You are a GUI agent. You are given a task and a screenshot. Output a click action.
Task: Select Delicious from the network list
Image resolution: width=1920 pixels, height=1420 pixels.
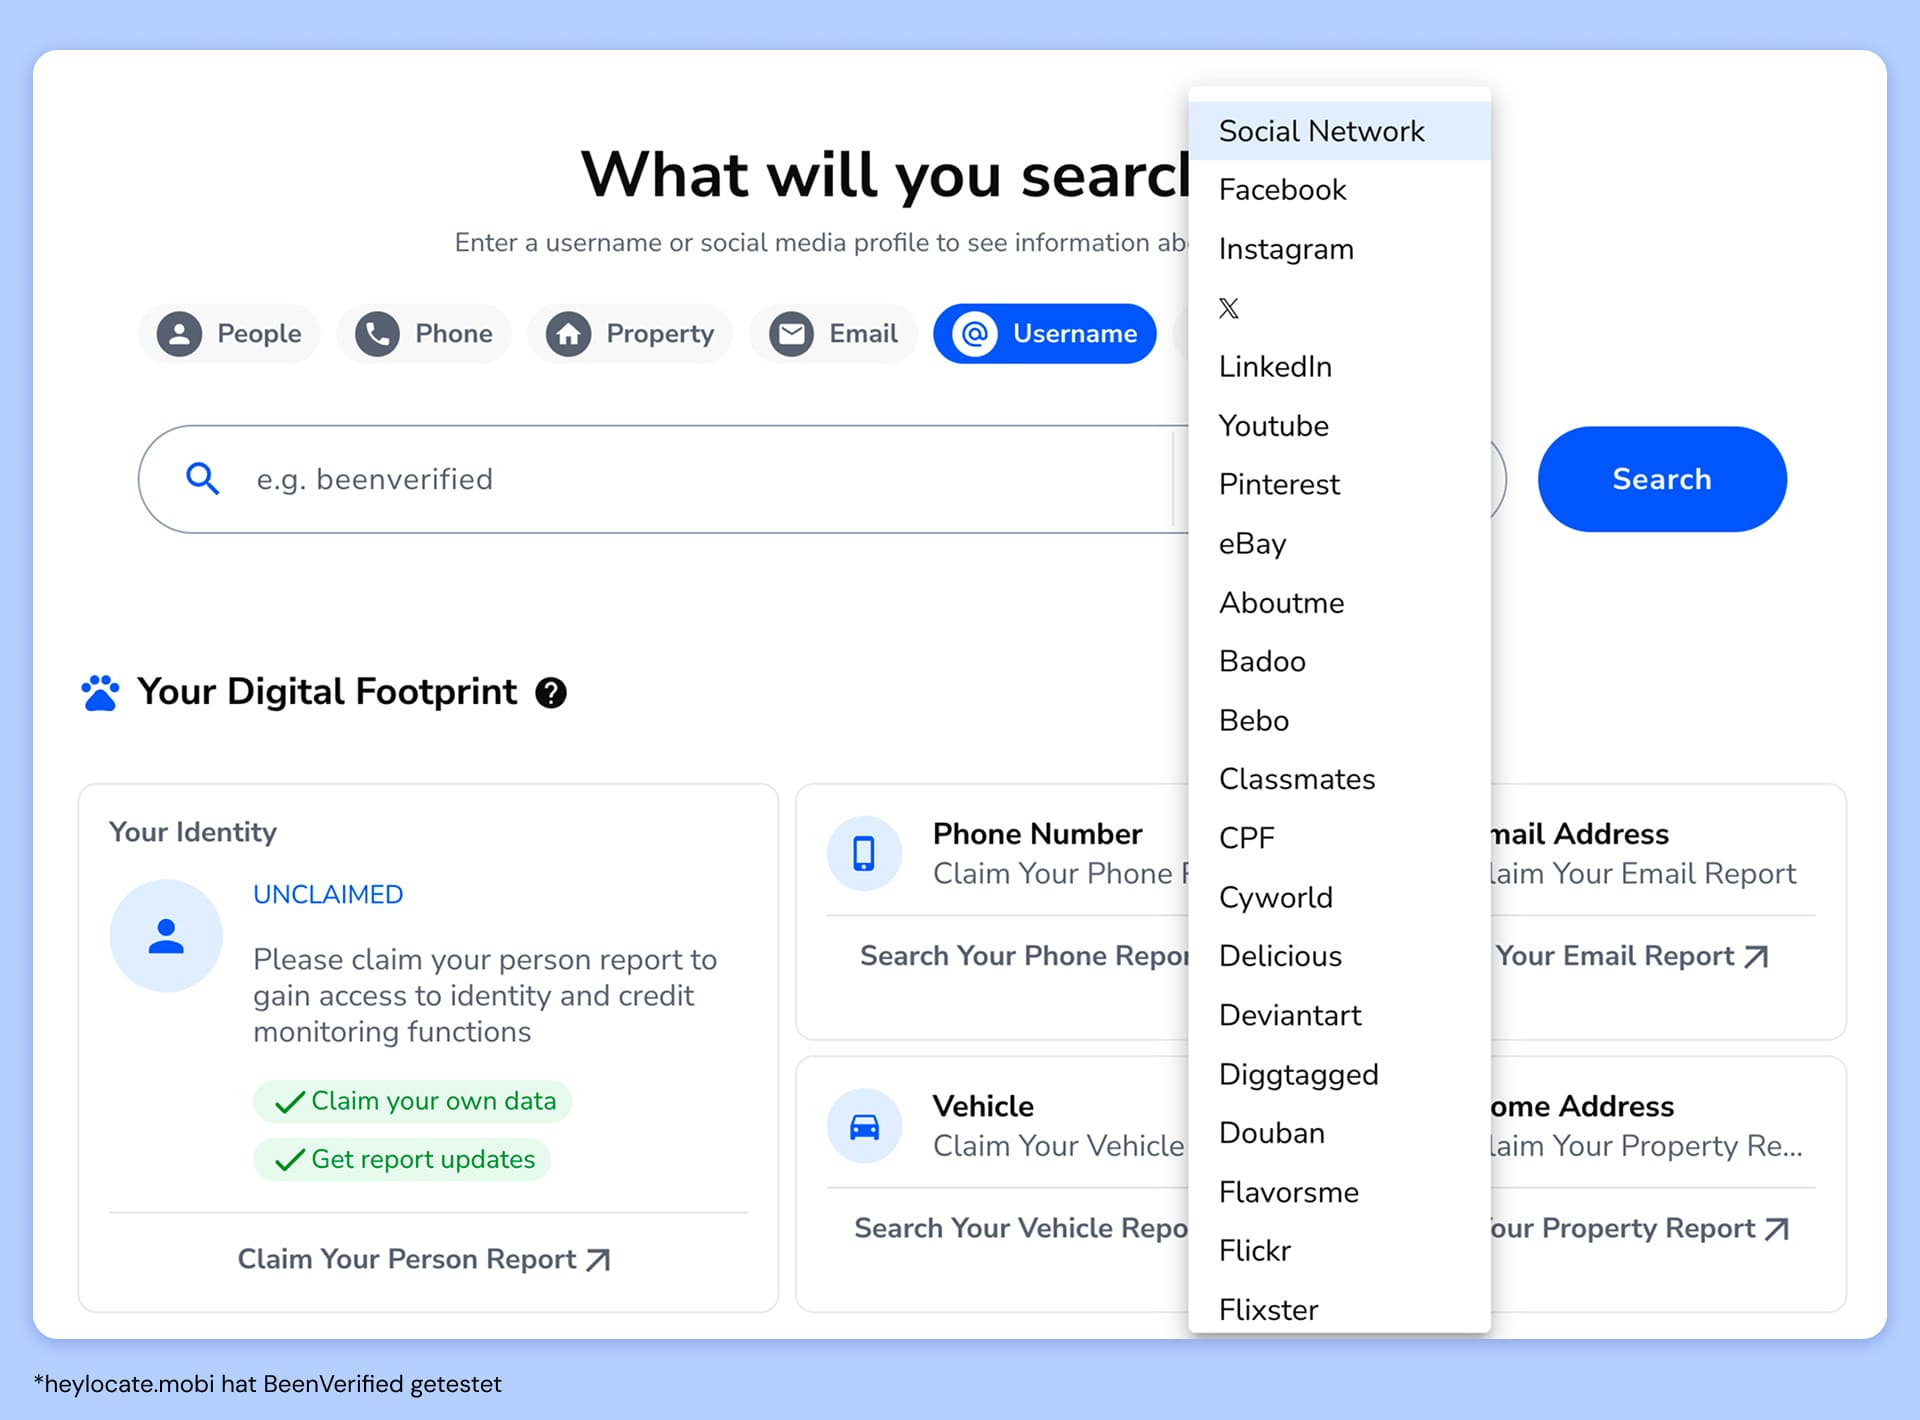1339,956
